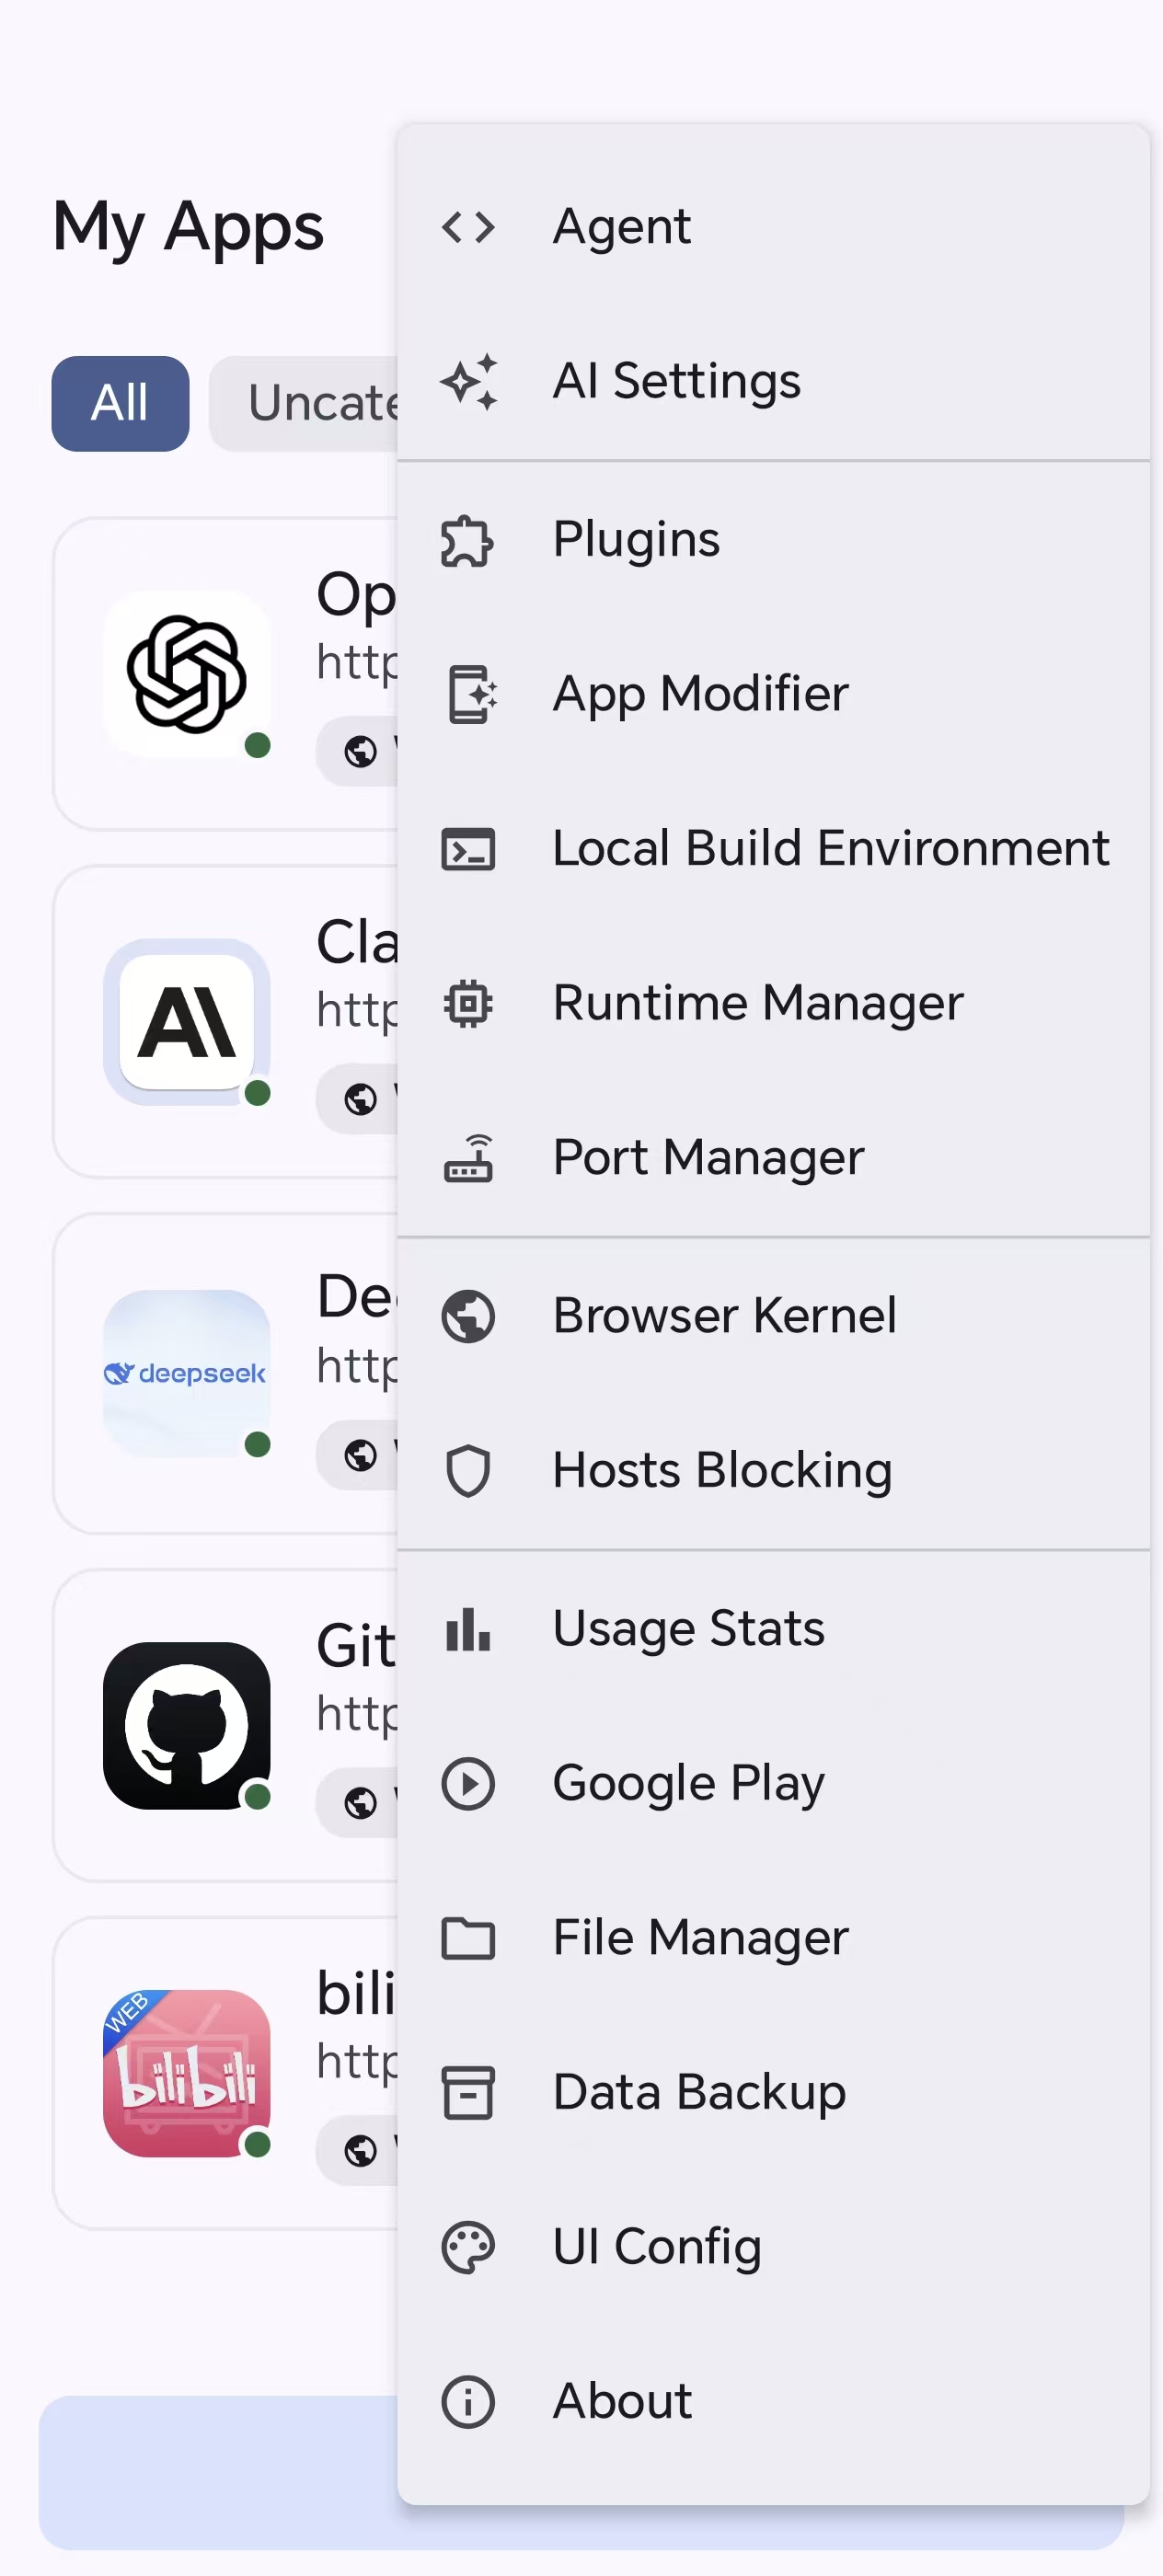The height and width of the screenshot is (2576, 1163).
Task: Click the My Apps page title
Action: point(188,228)
